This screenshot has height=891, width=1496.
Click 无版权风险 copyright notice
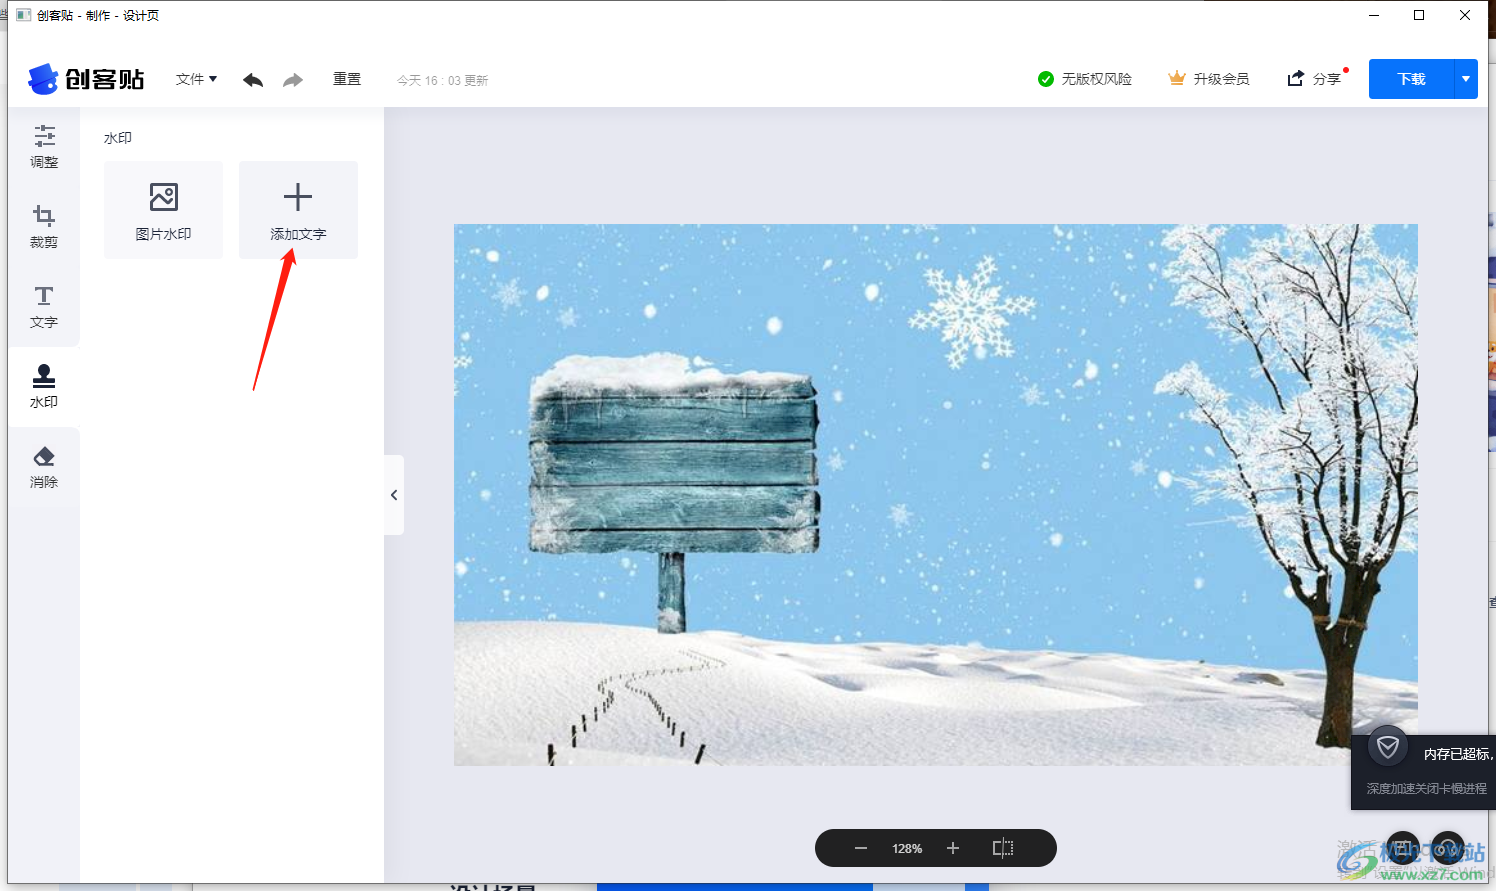[x=1085, y=79]
